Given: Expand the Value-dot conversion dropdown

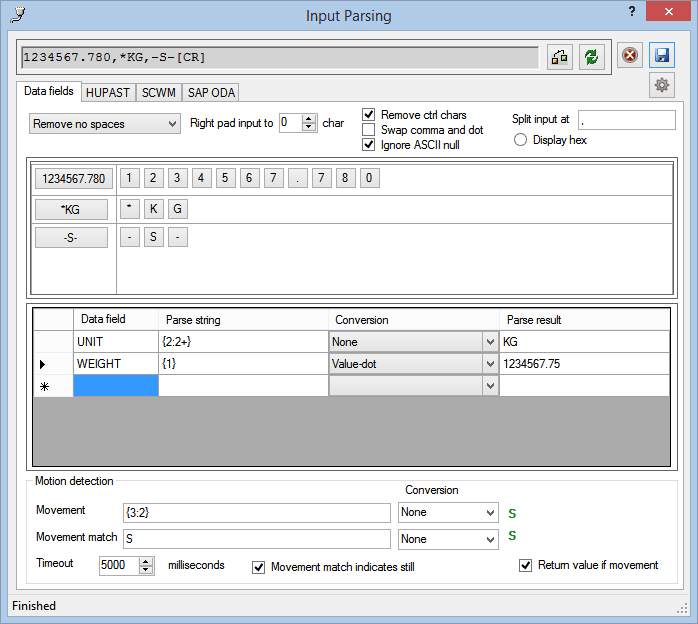Looking at the screenshot, I should (x=489, y=364).
